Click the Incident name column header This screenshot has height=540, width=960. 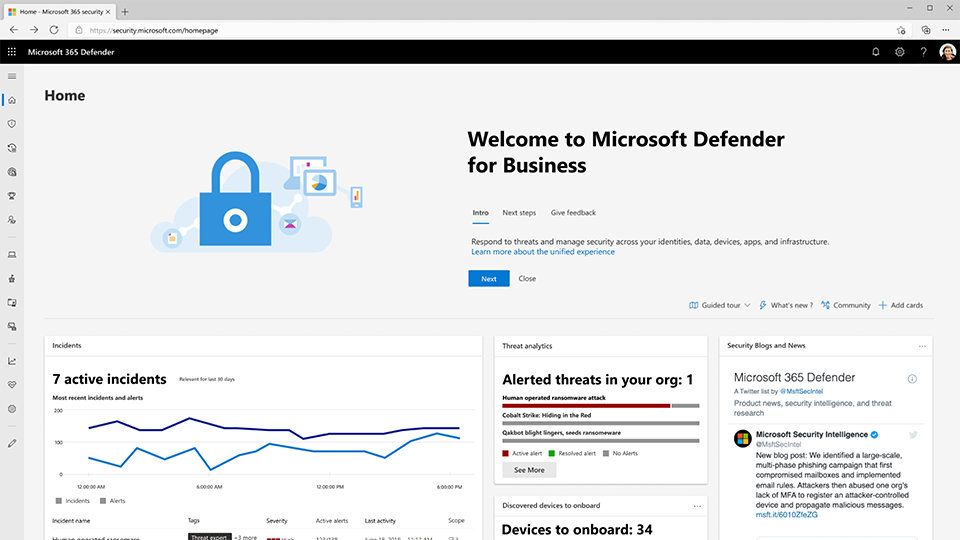pyautogui.click(x=71, y=521)
